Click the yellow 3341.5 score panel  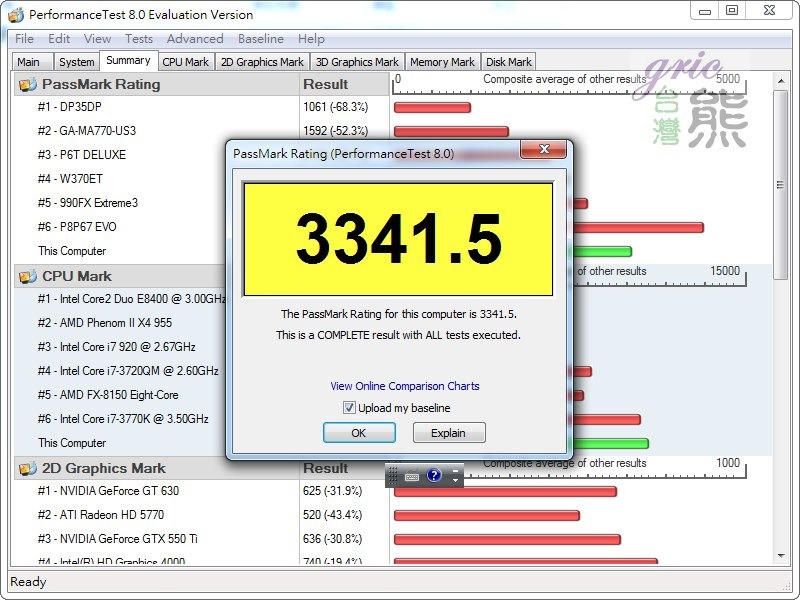point(398,239)
